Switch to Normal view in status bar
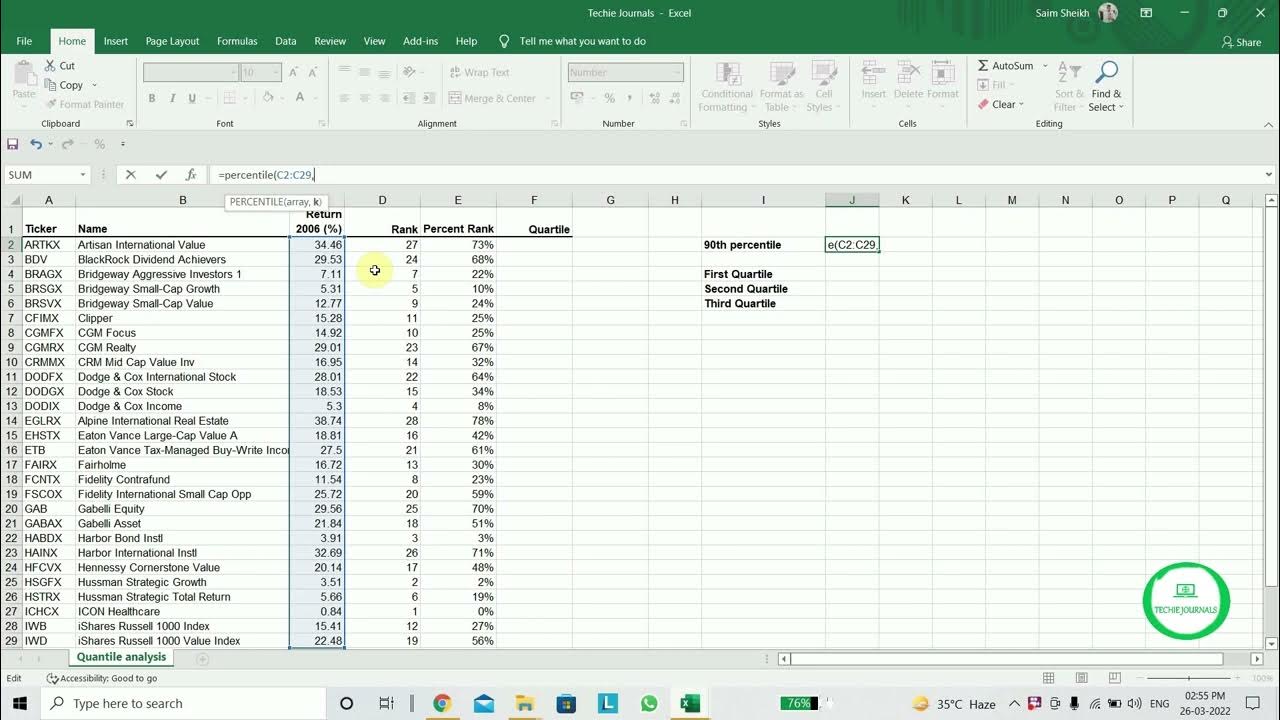Screen dimensions: 1280x720 (x=1049, y=678)
